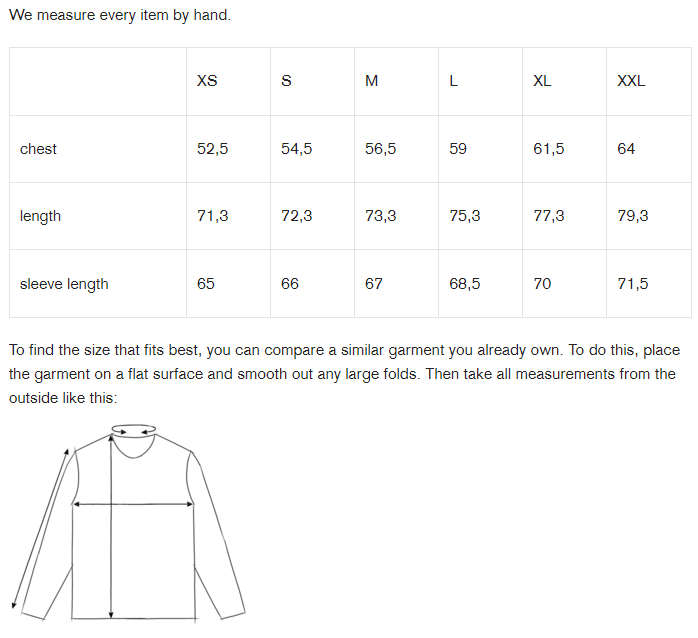Select the XXL size header cell
Viewport: 698px width, 638px height.
pos(631,81)
